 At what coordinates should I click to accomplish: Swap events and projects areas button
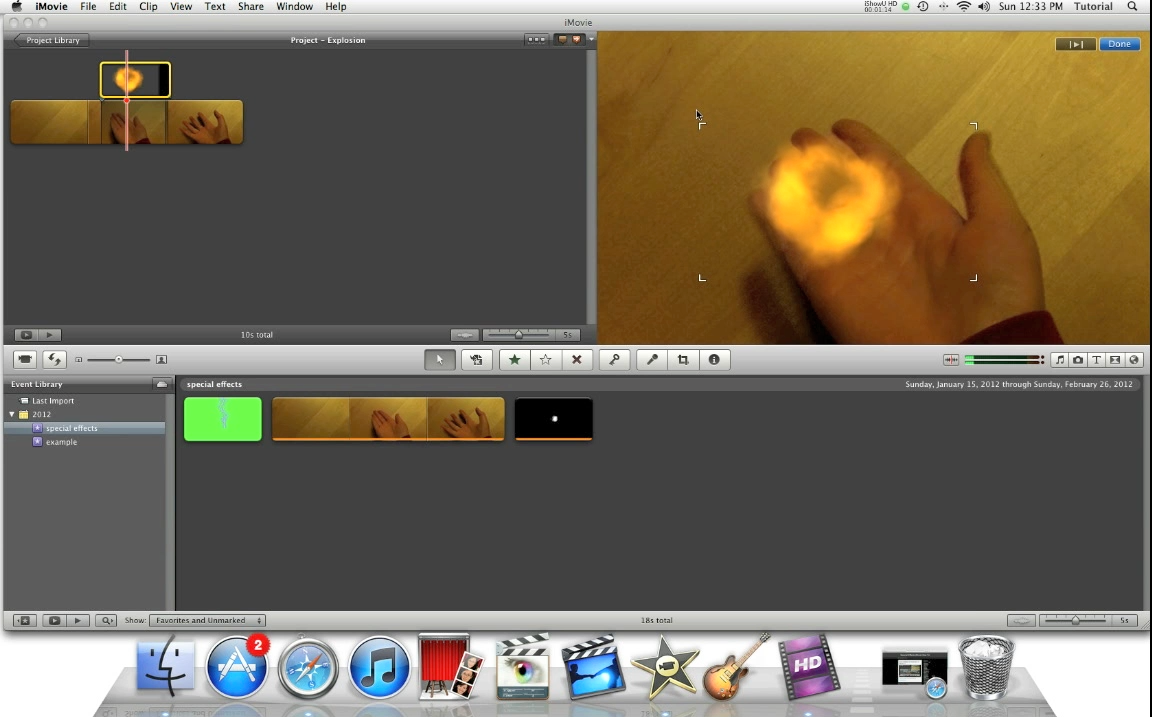click(55, 359)
